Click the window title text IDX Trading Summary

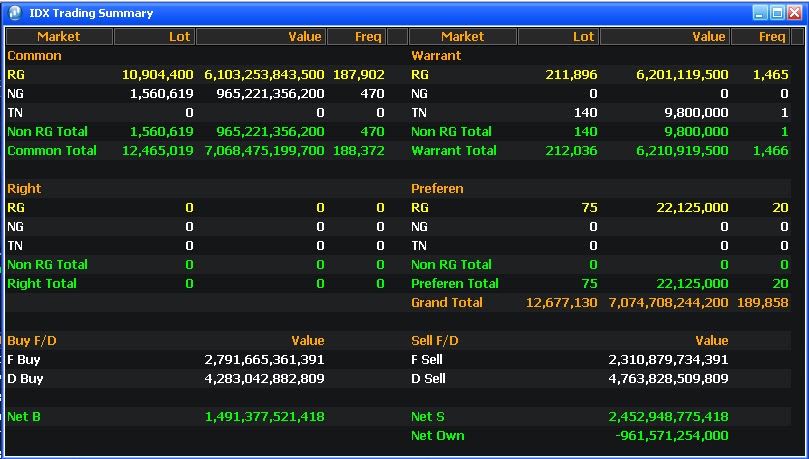pyautogui.click(x=91, y=13)
